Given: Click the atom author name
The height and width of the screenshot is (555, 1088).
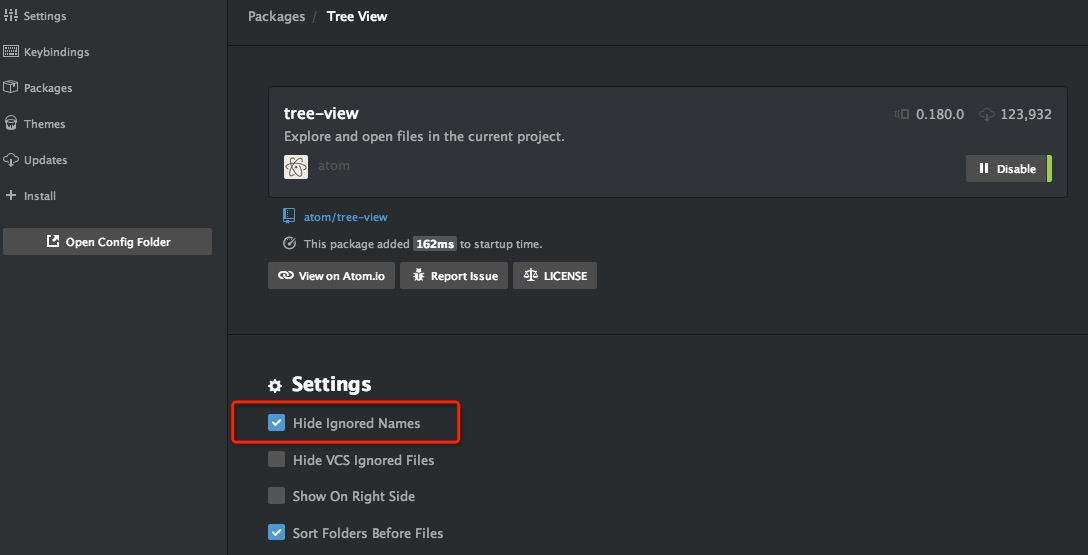Looking at the screenshot, I should [334, 166].
